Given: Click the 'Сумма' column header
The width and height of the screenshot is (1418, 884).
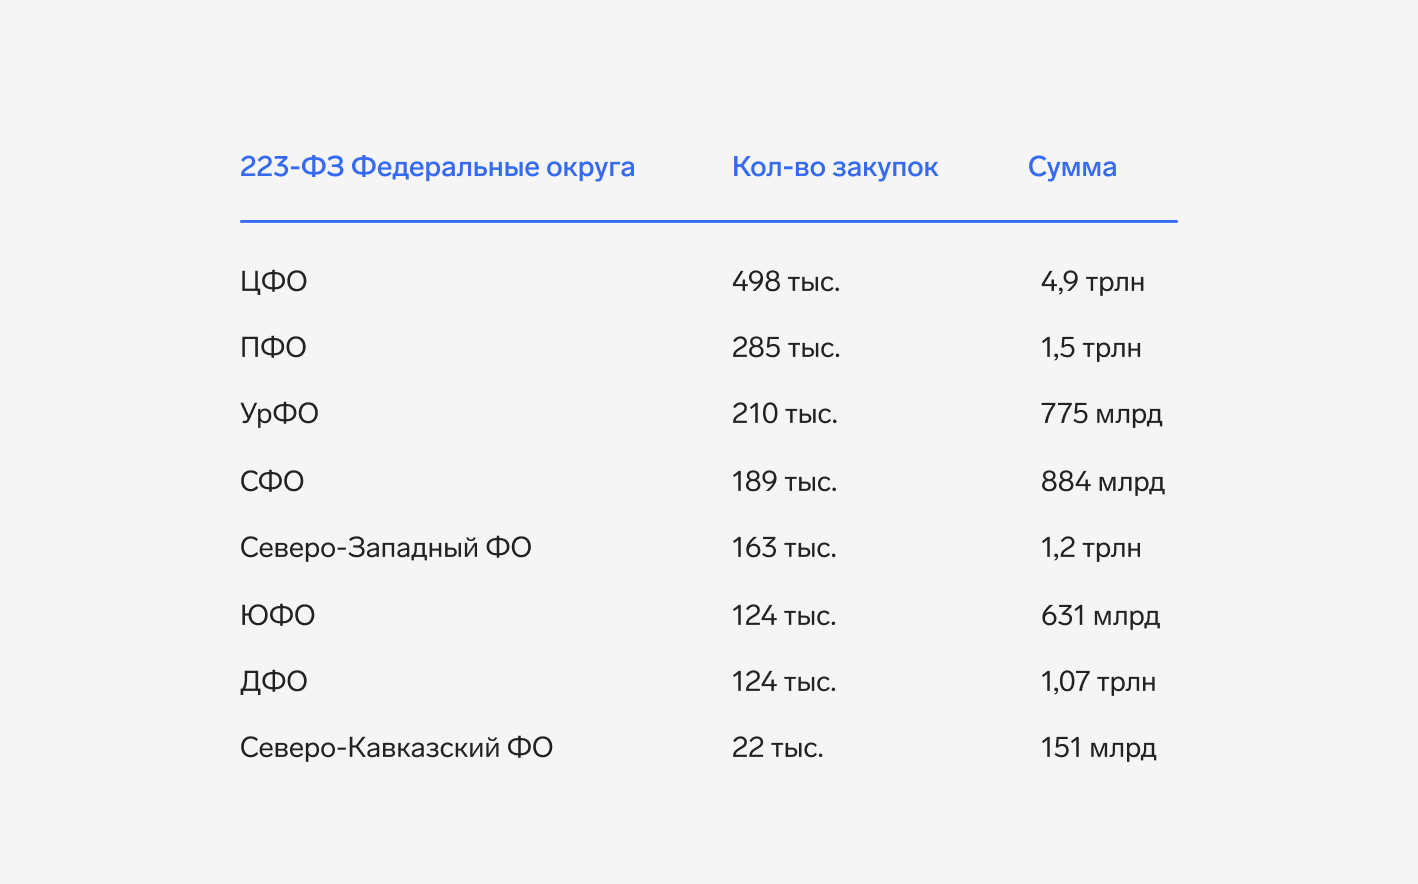Looking at the screenshot, I should (1072, 167).
